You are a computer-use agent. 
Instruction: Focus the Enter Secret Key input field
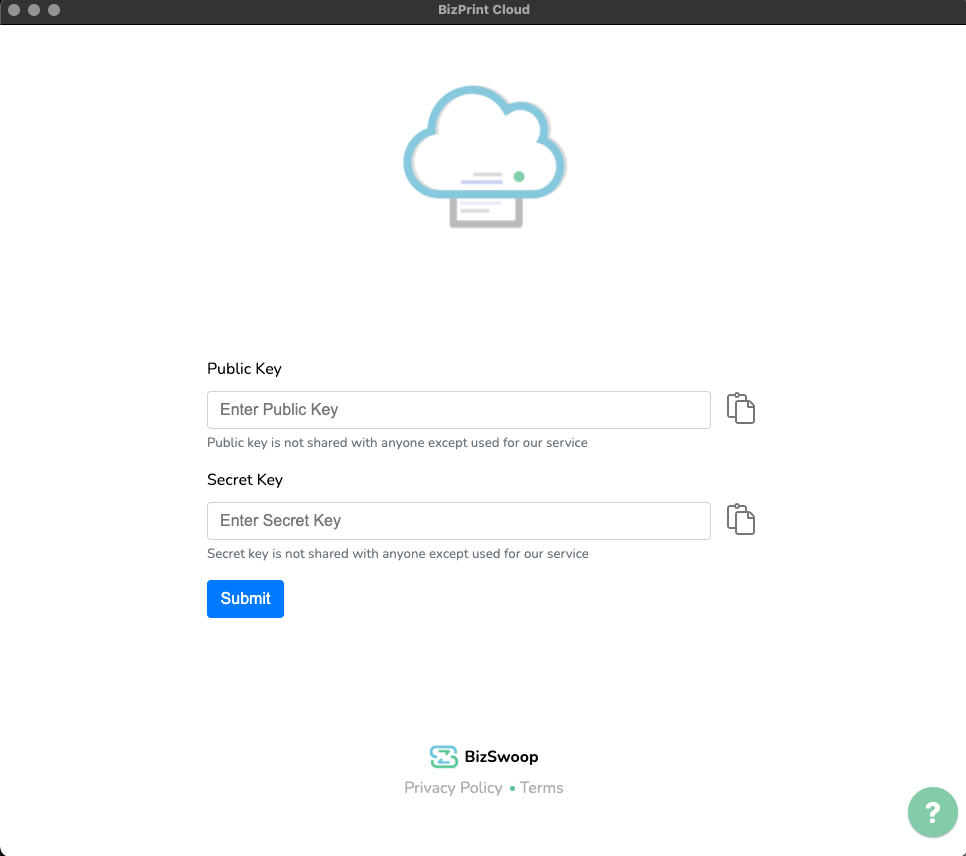coord(458,521)
